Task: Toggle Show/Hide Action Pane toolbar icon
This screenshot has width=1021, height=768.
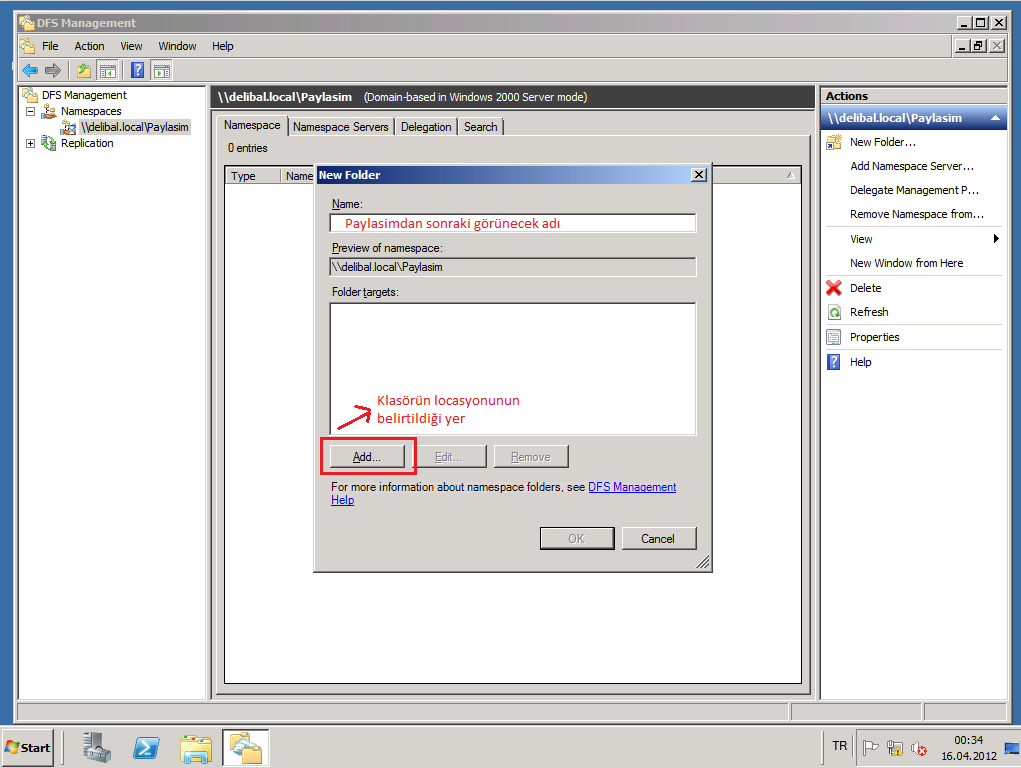Action: coord(161,70)
